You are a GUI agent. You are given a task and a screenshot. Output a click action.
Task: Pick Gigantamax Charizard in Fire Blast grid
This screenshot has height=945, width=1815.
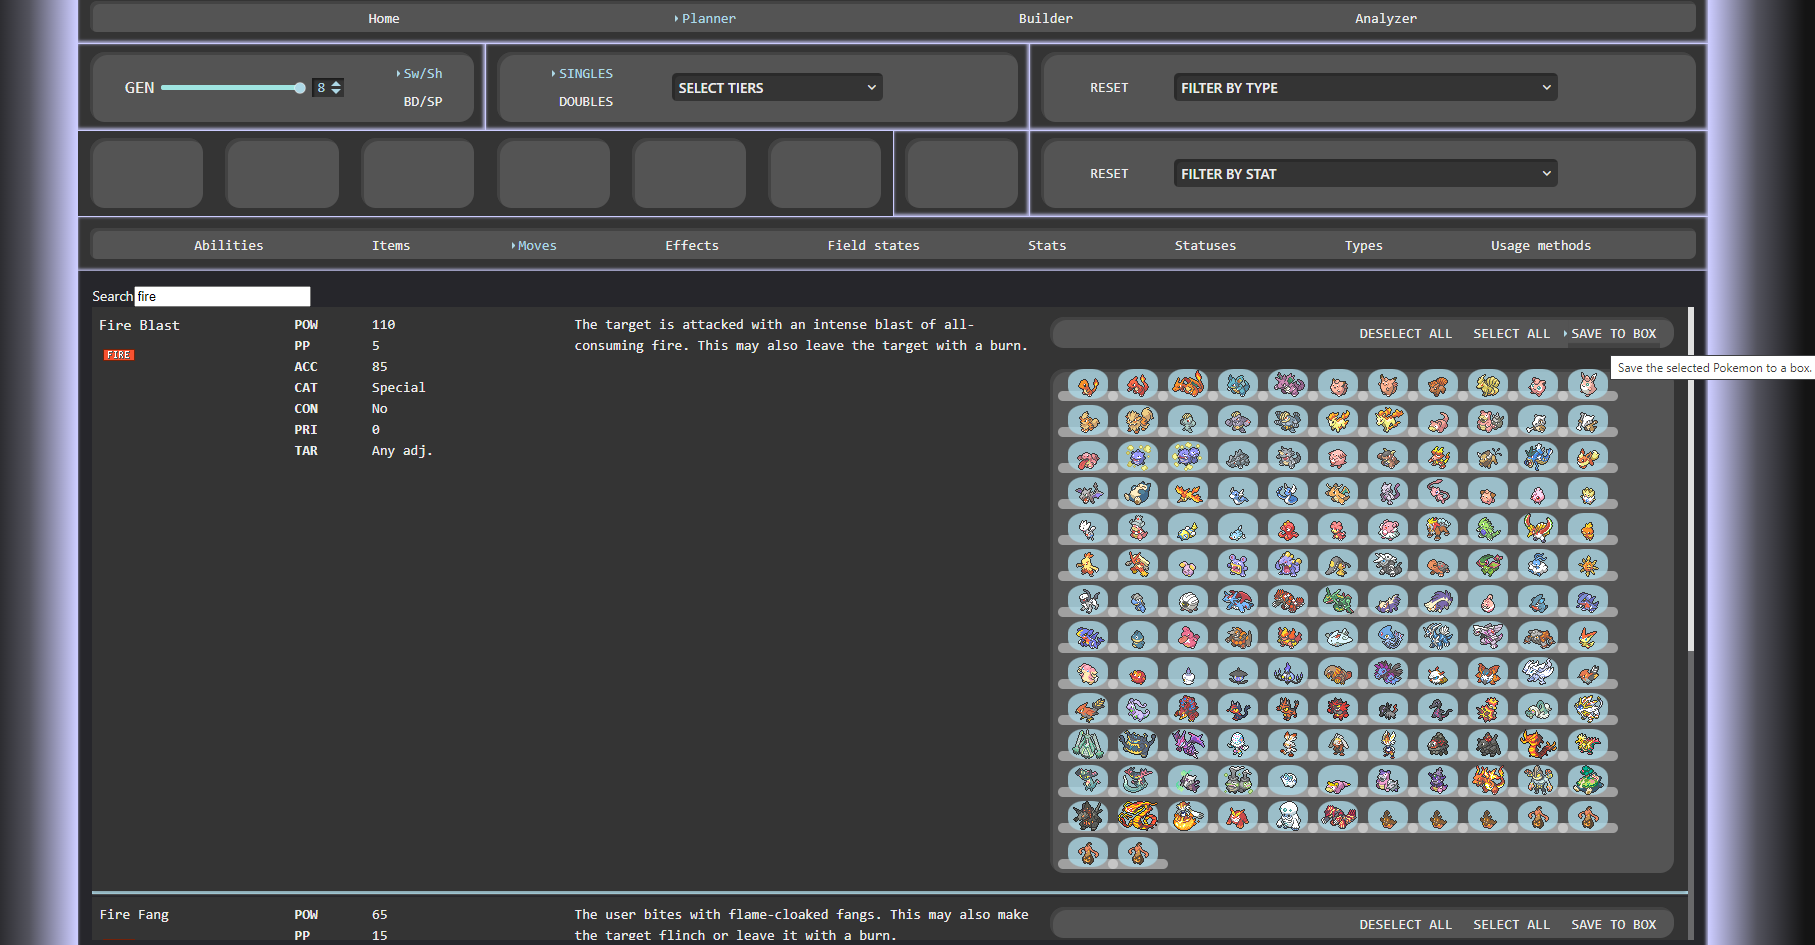(x=1488, y=780)
